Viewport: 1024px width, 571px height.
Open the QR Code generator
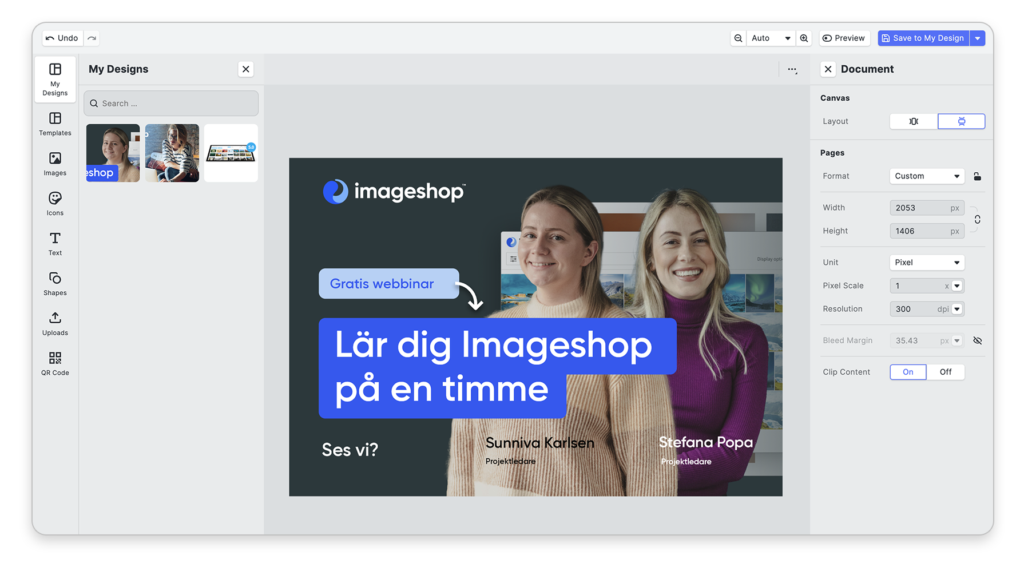tap(55, 362)
